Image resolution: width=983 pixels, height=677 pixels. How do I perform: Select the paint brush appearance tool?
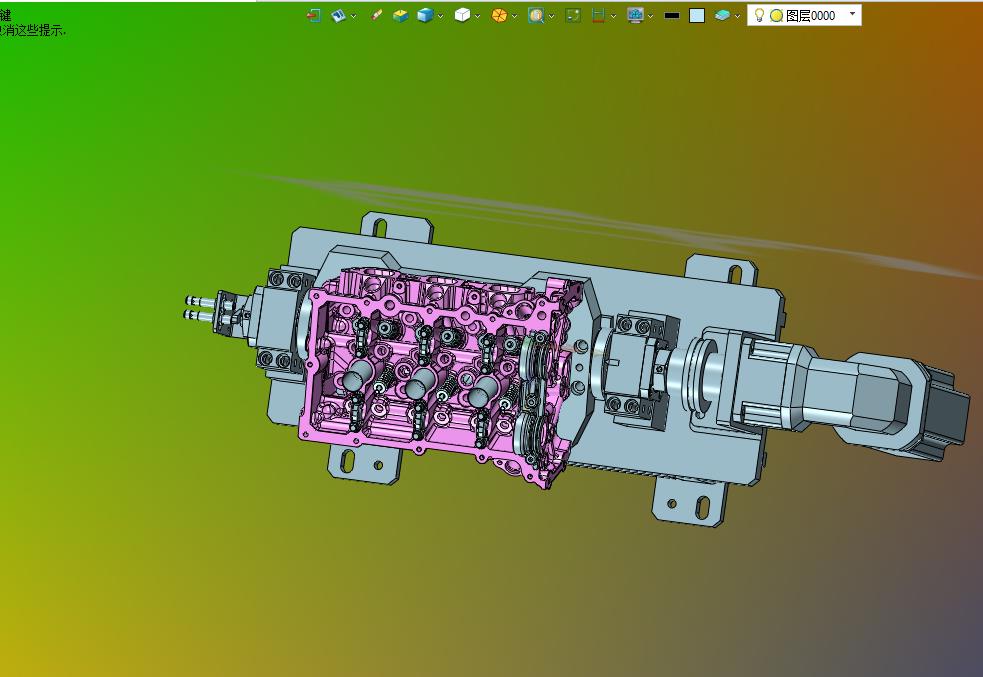coord(377,16)
